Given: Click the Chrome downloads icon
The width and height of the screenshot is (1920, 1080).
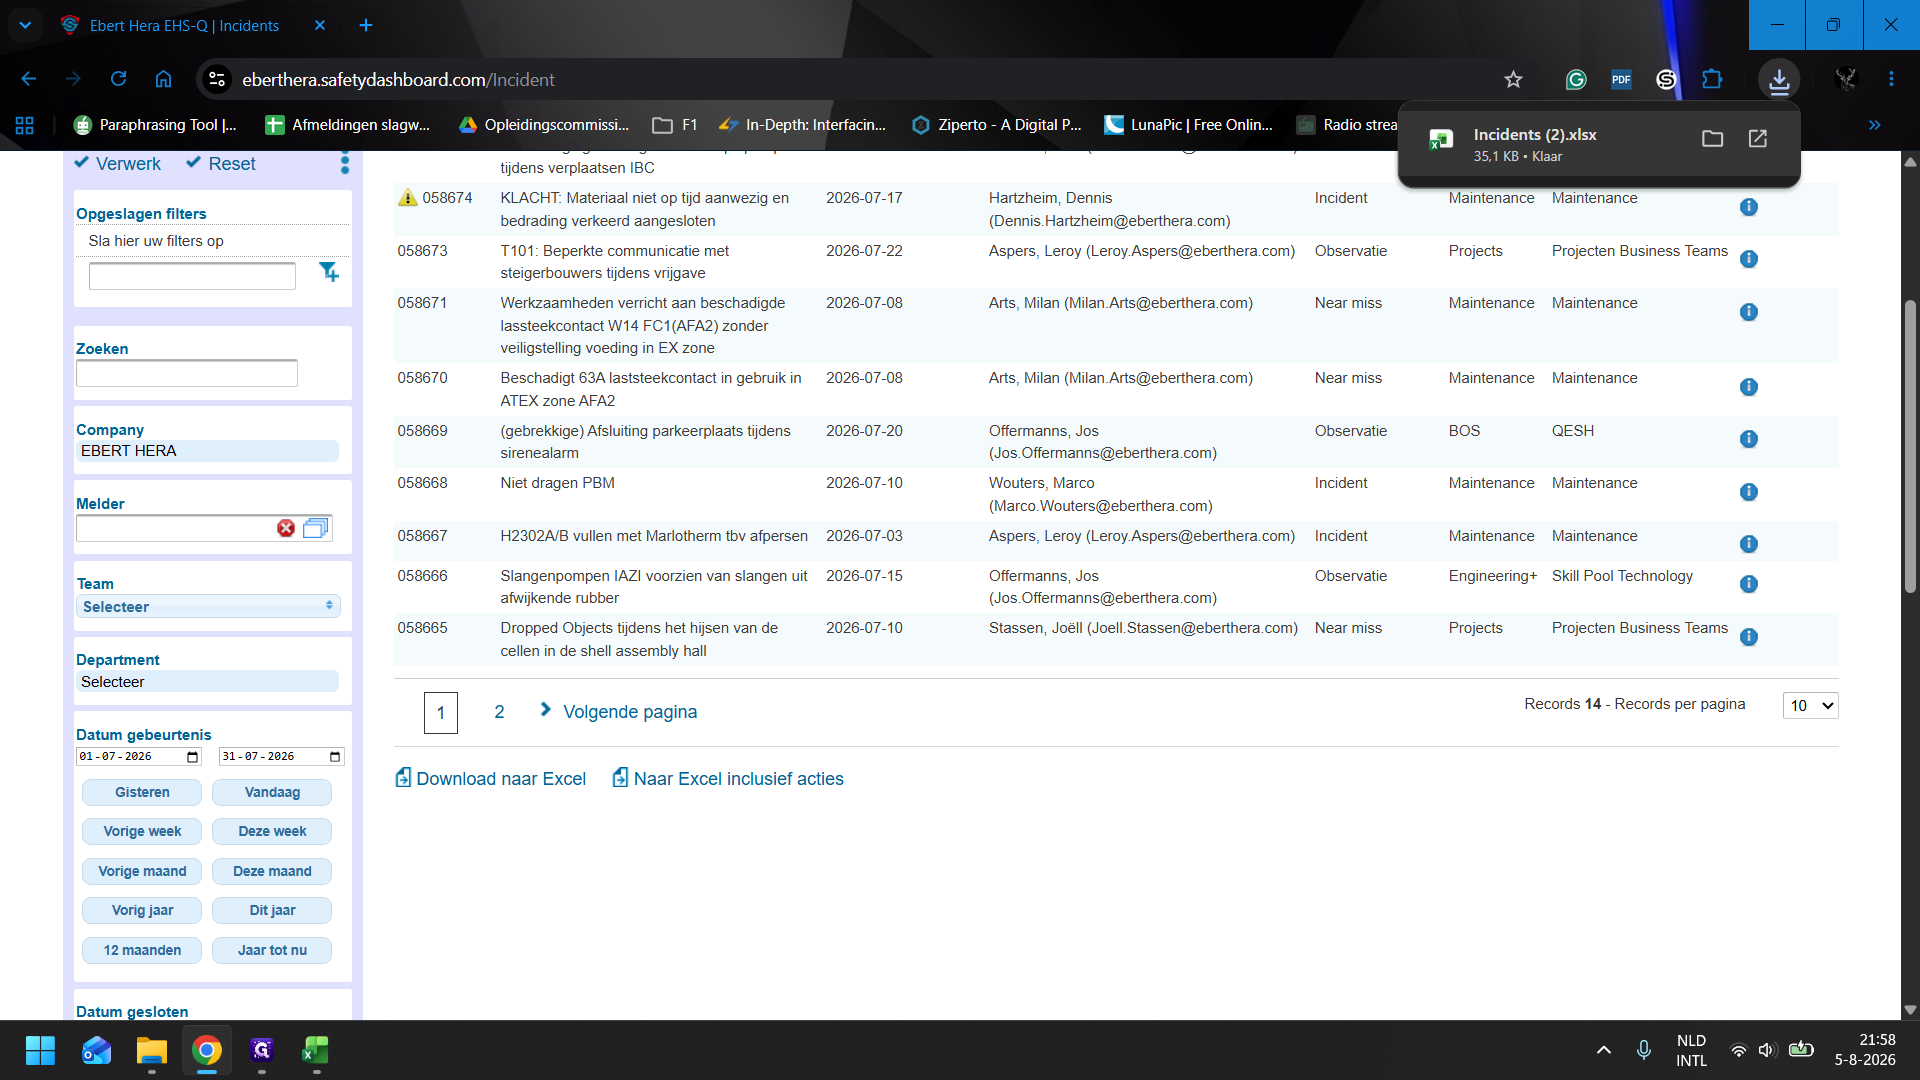Looking at the screenshot, I should click(x=1779, y=80).
